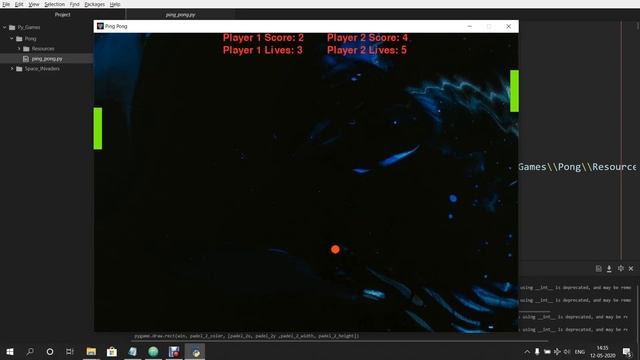Open the Find menu
This screenshot has height=360, width=640.
pos(74,4)
